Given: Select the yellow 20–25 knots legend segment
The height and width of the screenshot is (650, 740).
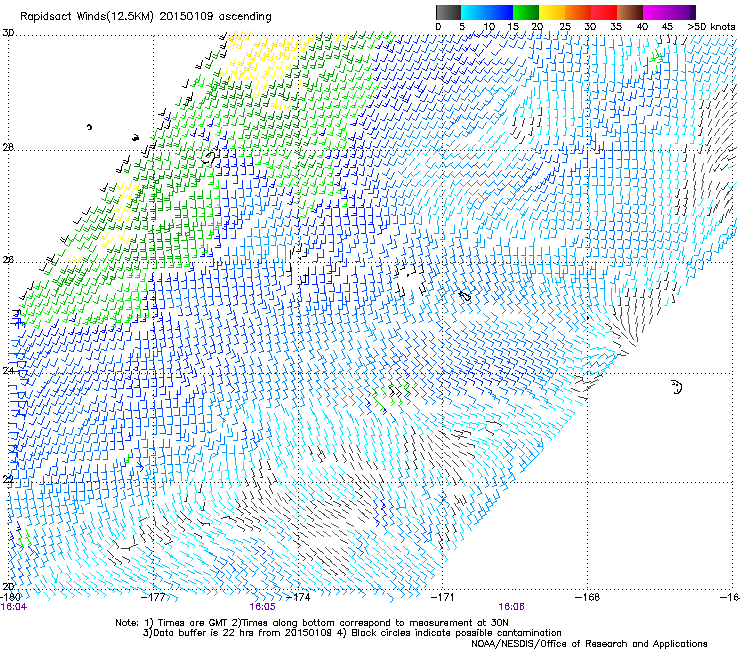Looking at the screenshot, I should pos(552,12).
